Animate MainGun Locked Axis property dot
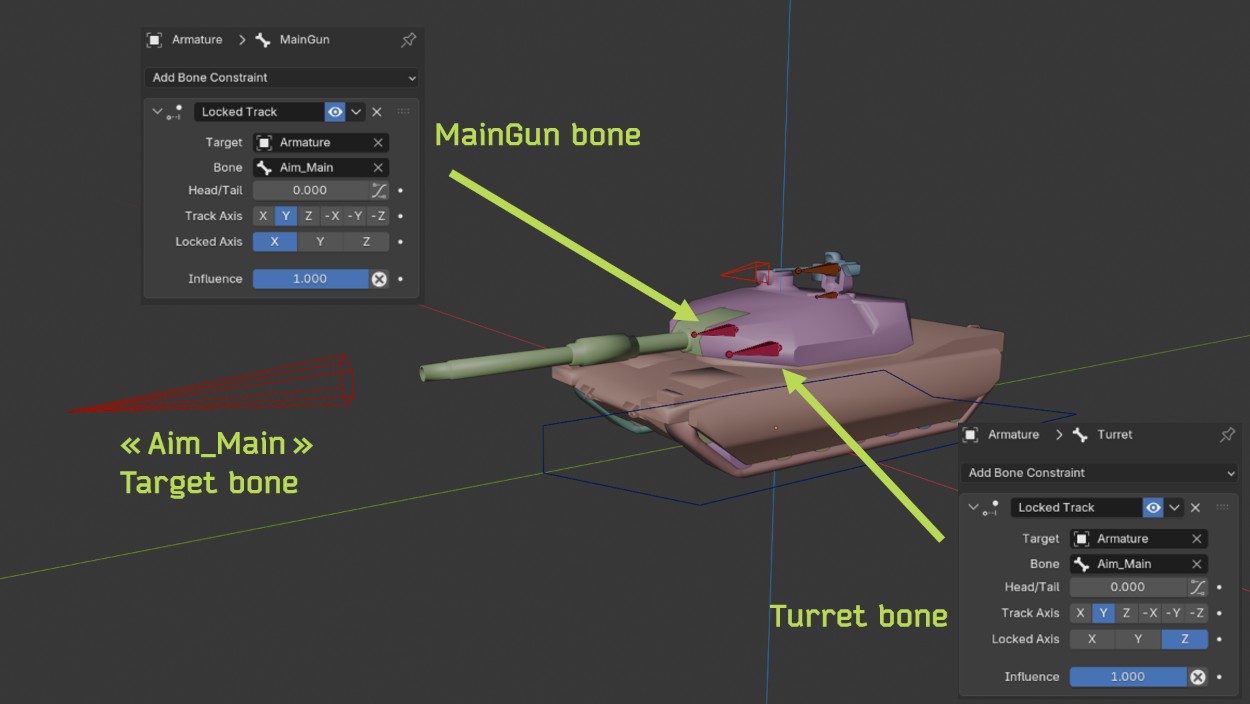 (x=401, y=242)
